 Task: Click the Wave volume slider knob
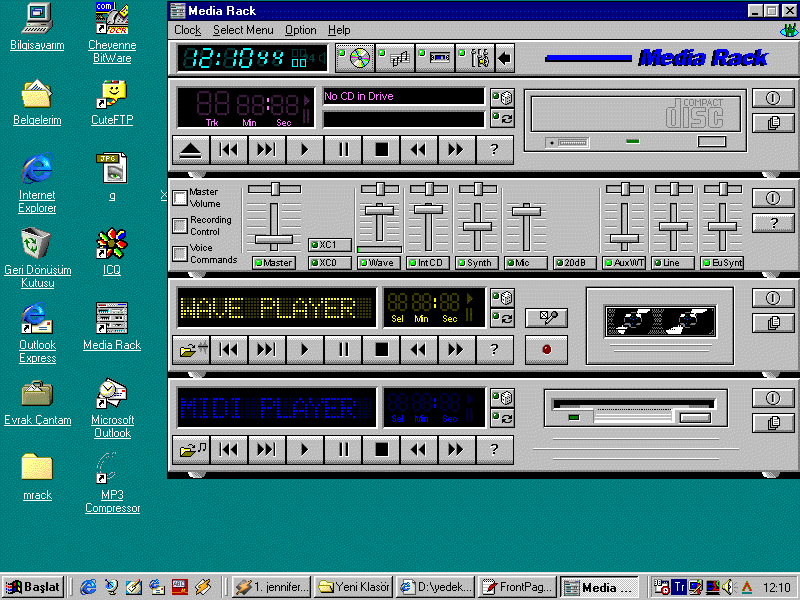(379, 209)
